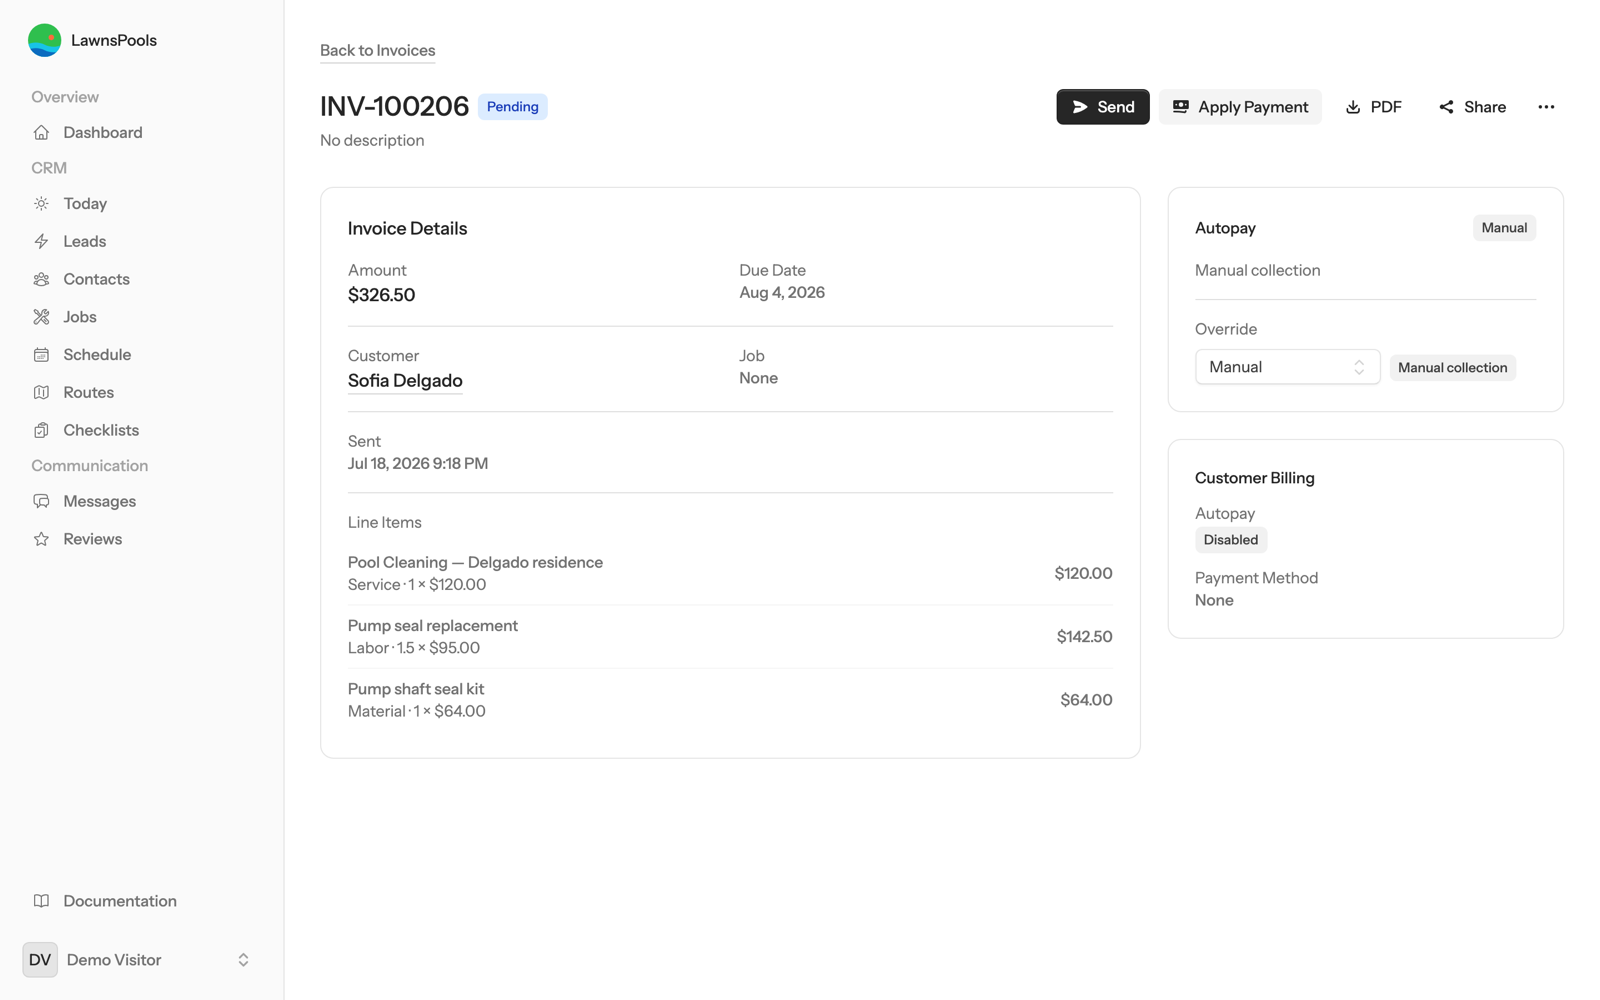
Task: Send the invoice
Action: (x=1103, y=107)
